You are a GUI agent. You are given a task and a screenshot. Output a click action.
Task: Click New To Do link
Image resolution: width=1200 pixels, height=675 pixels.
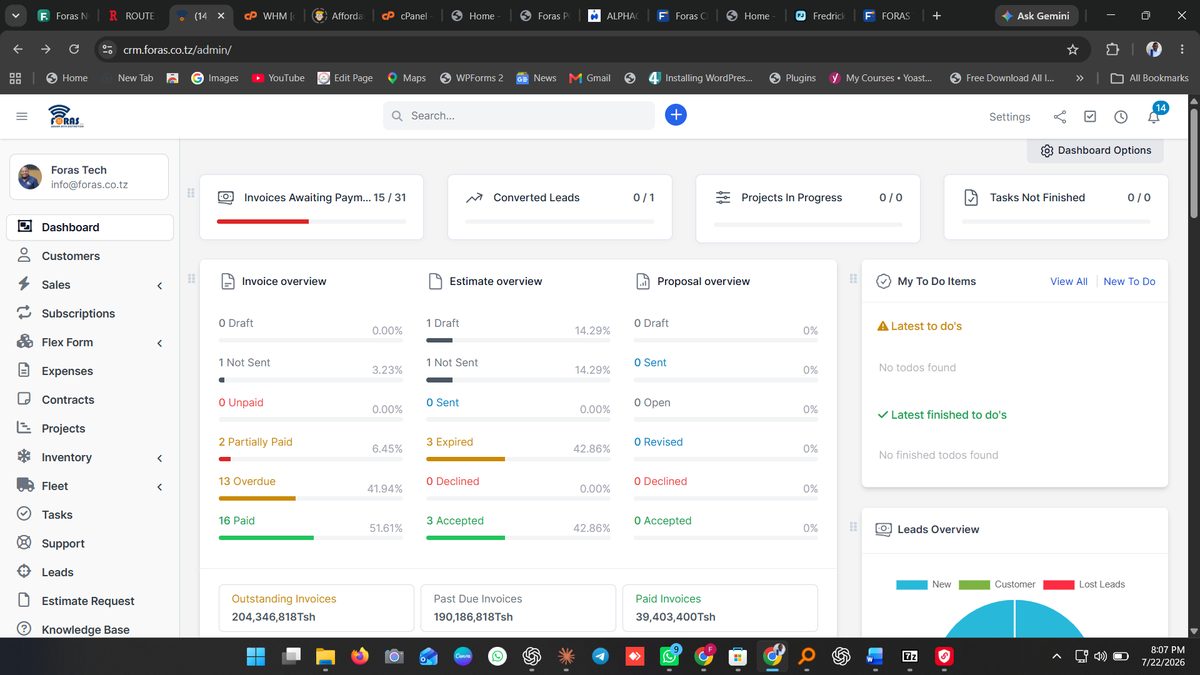1129,281
